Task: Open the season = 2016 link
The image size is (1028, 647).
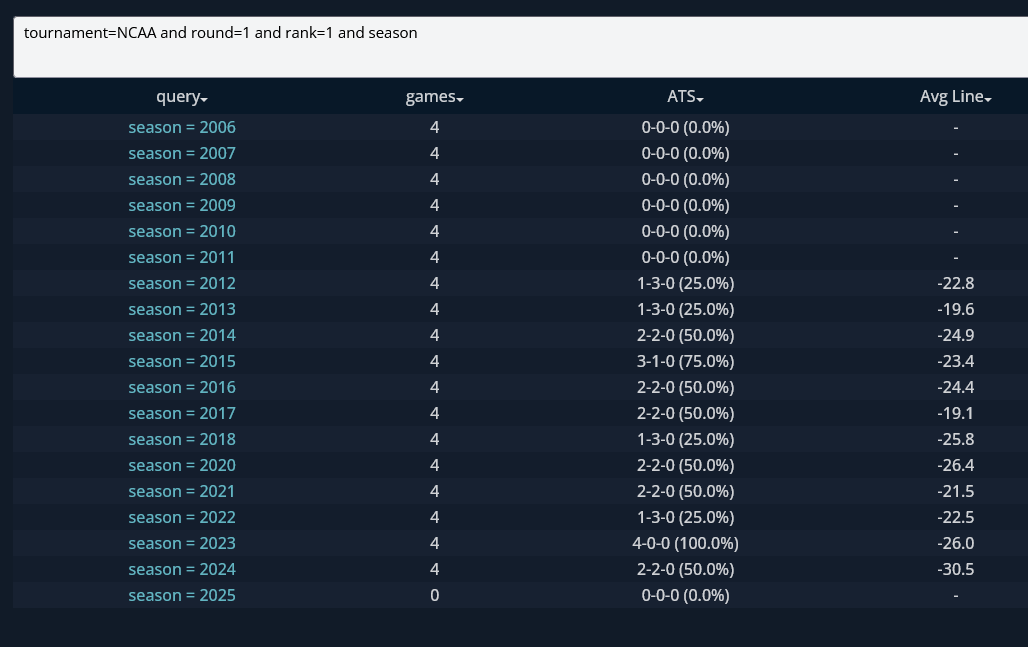Action: (x=182, y=387)
